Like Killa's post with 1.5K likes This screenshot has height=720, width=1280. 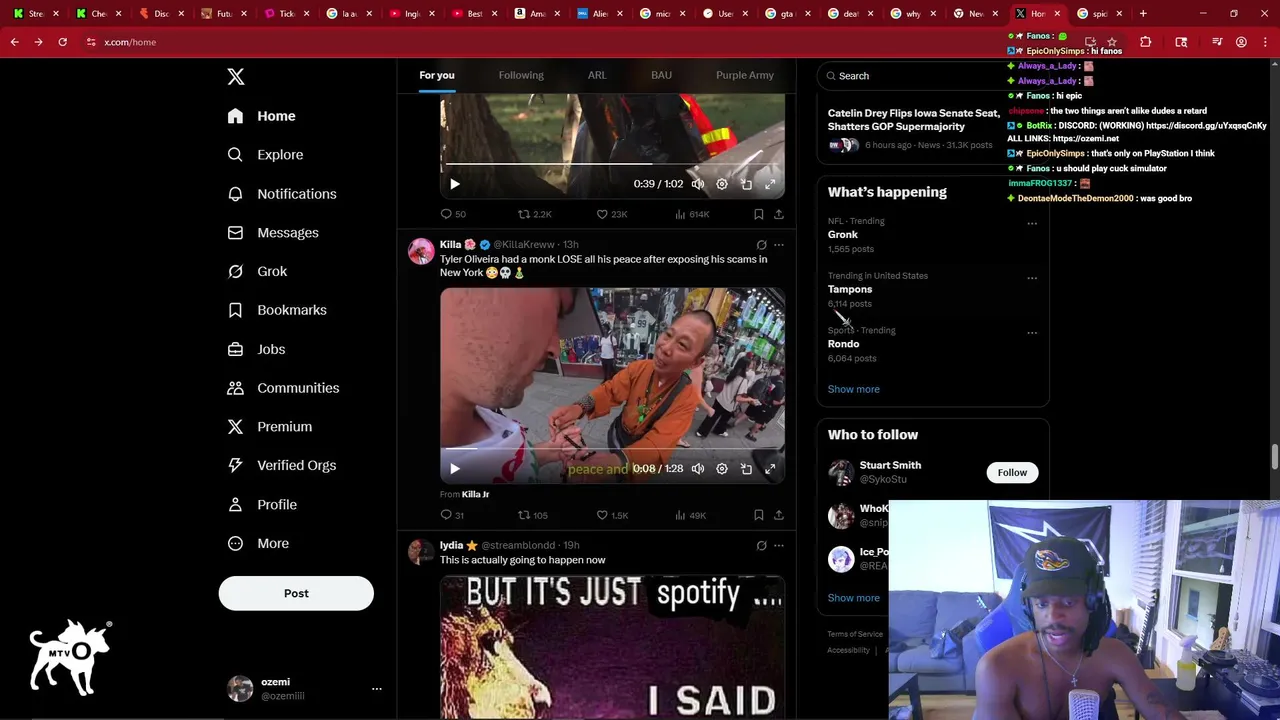tap(611, 515)
